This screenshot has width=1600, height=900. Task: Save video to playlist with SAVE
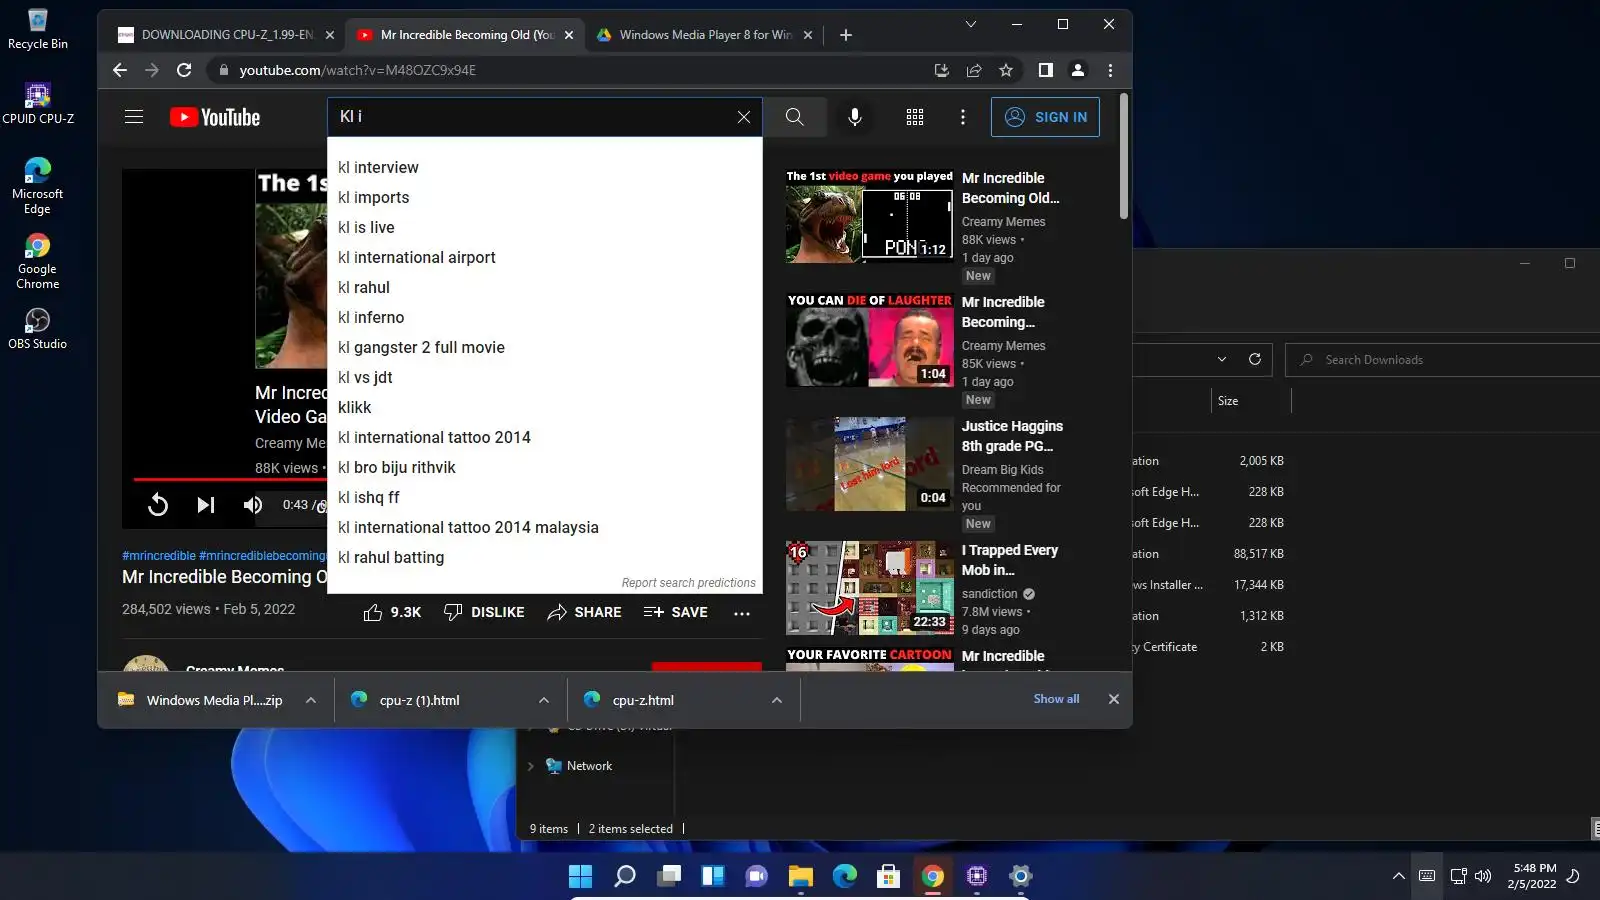(676, 612)
